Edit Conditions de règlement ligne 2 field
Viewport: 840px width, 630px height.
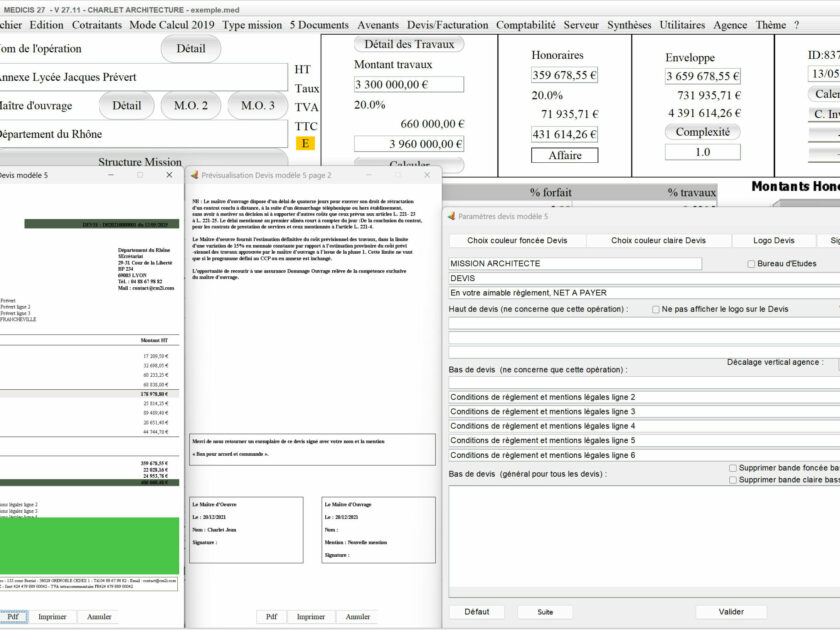coord(644,398)
